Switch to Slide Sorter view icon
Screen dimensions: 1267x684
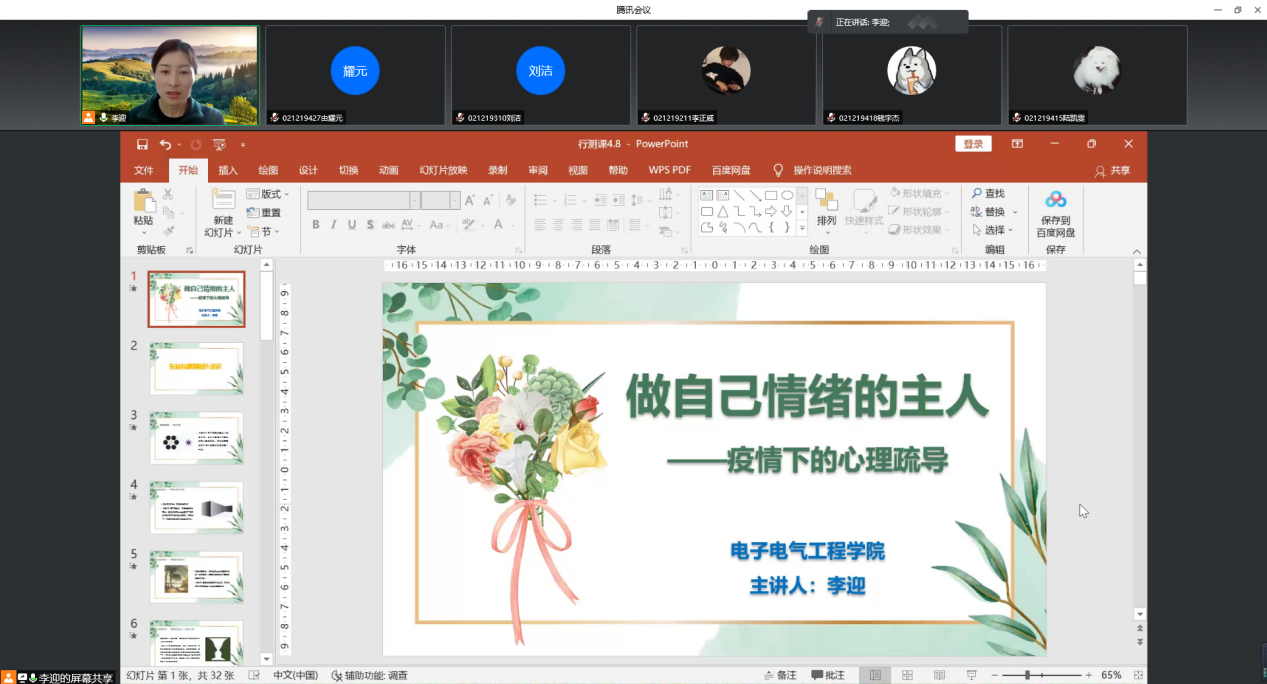(x=907, y=675)
